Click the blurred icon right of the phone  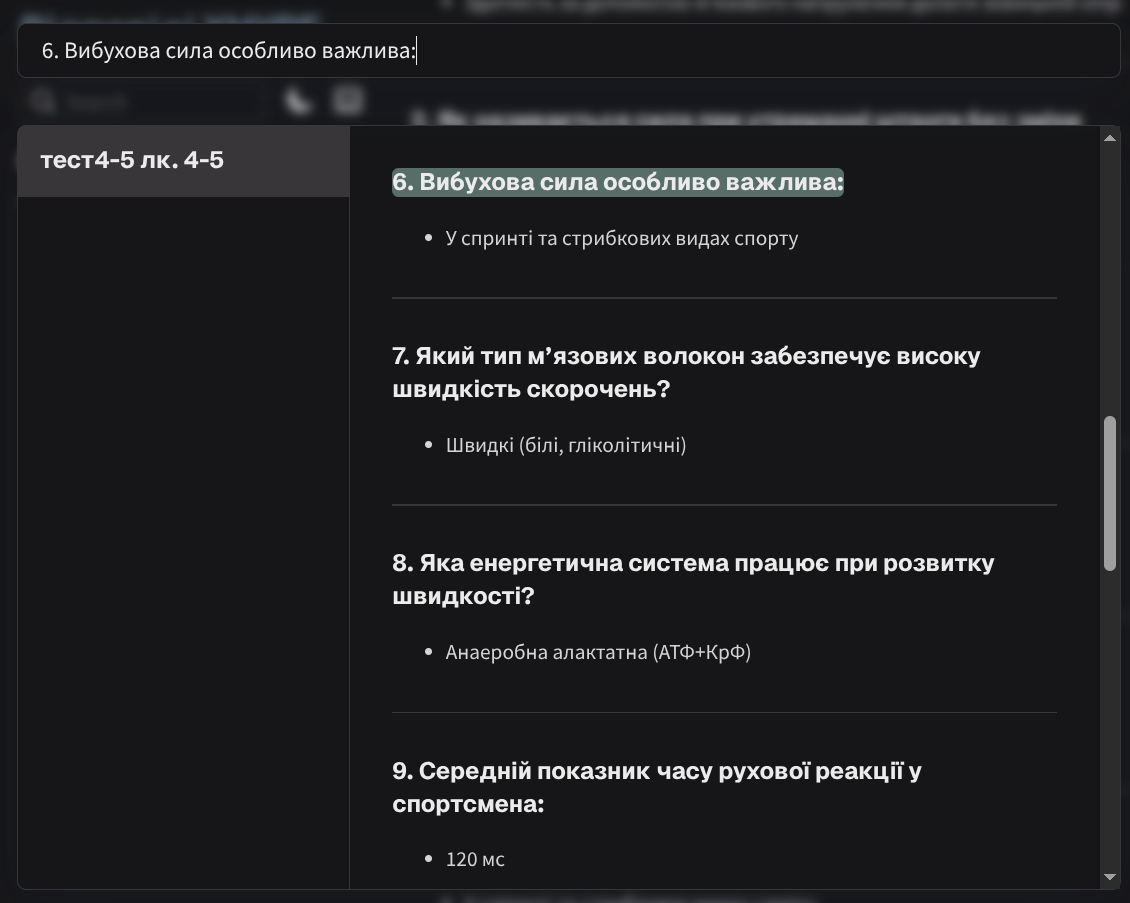click(347, 100)
